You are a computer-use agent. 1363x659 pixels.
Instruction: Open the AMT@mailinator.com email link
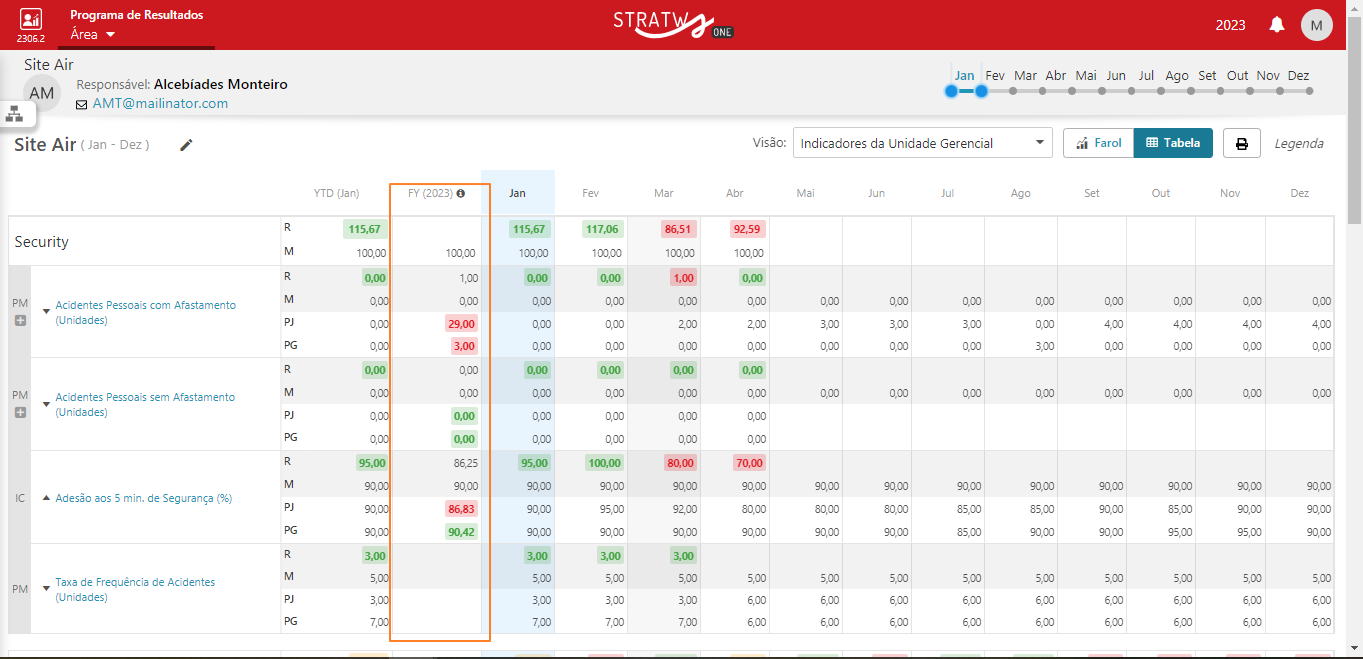click(160, 103)
